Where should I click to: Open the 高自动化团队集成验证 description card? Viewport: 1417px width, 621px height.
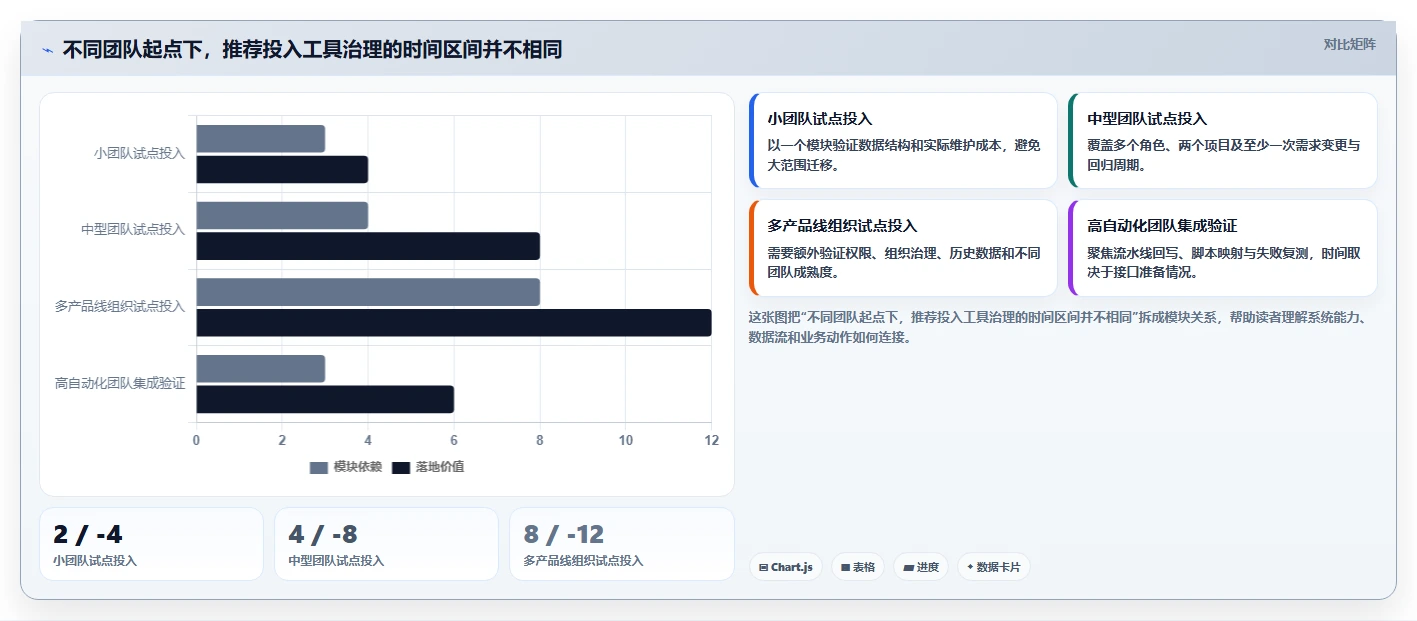click(1223, 248)
